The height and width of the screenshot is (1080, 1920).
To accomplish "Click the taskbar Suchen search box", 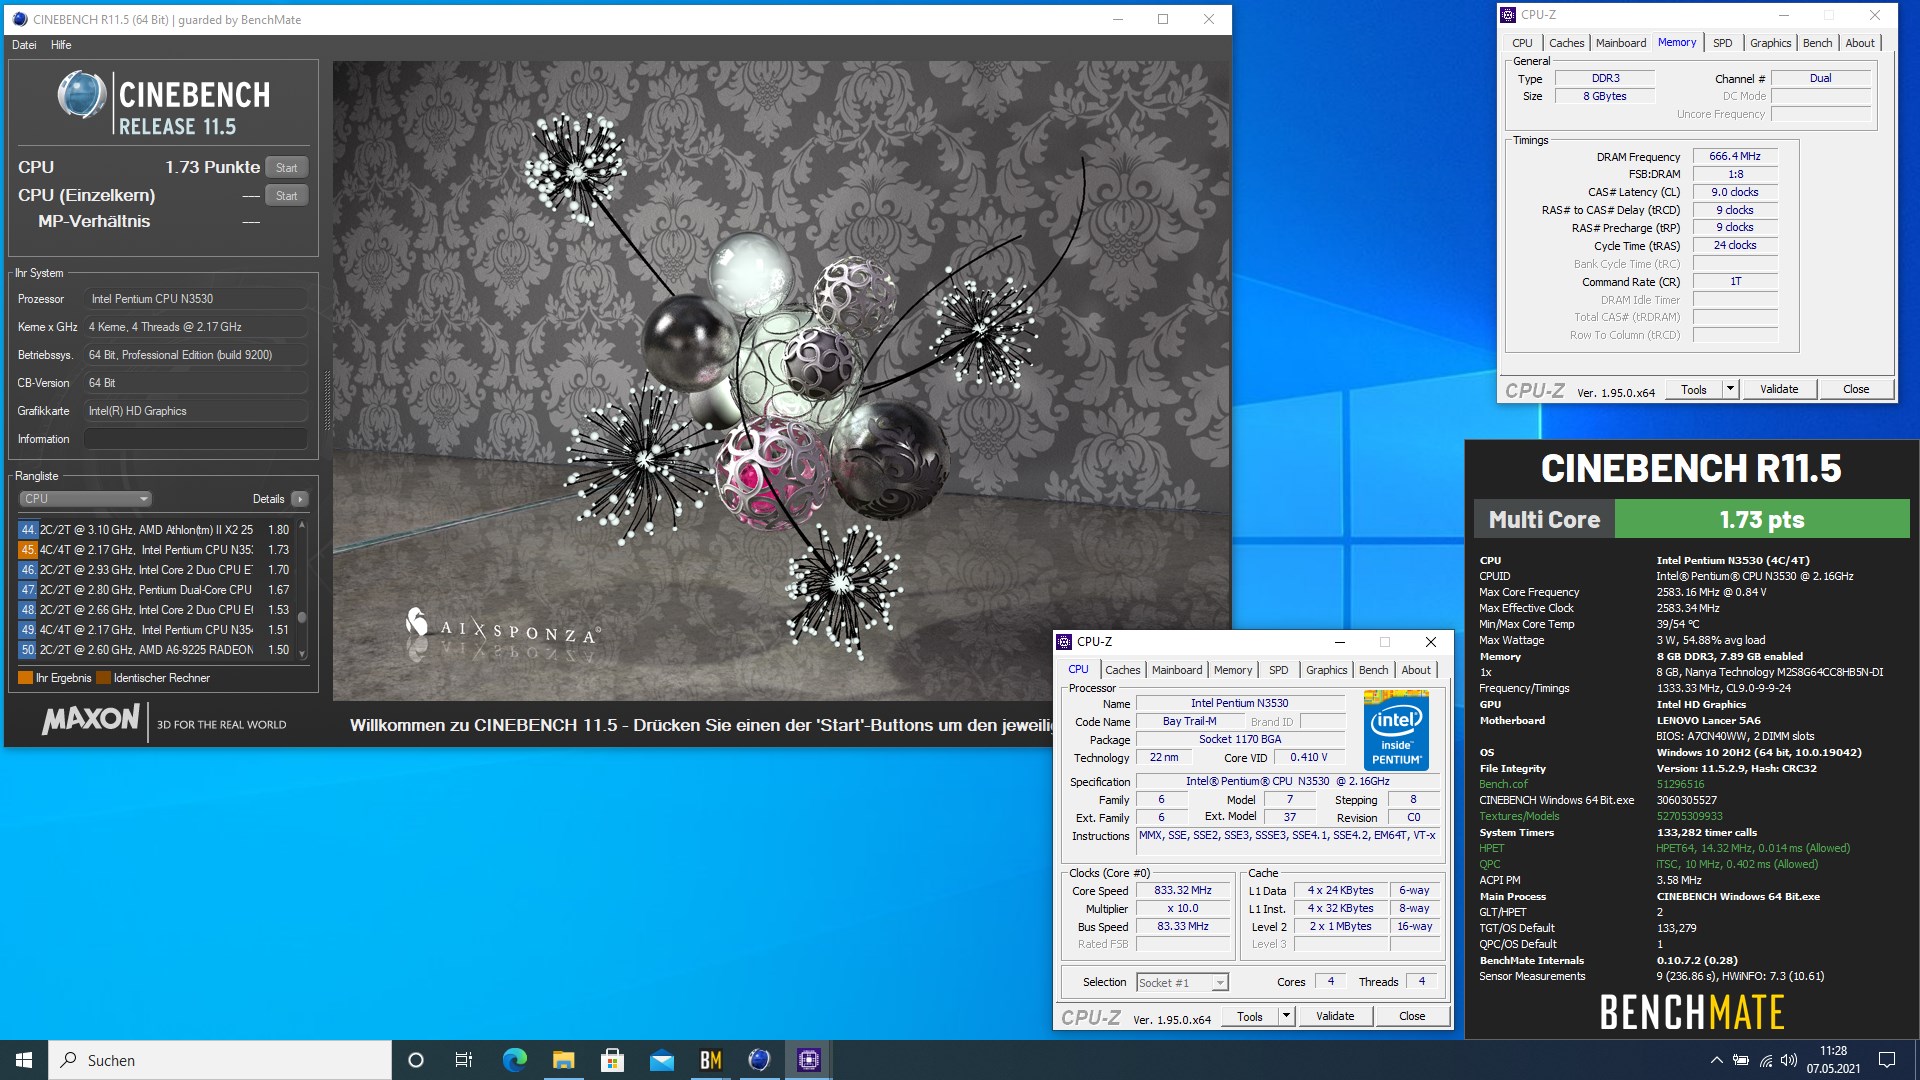I will point(220,1060).
